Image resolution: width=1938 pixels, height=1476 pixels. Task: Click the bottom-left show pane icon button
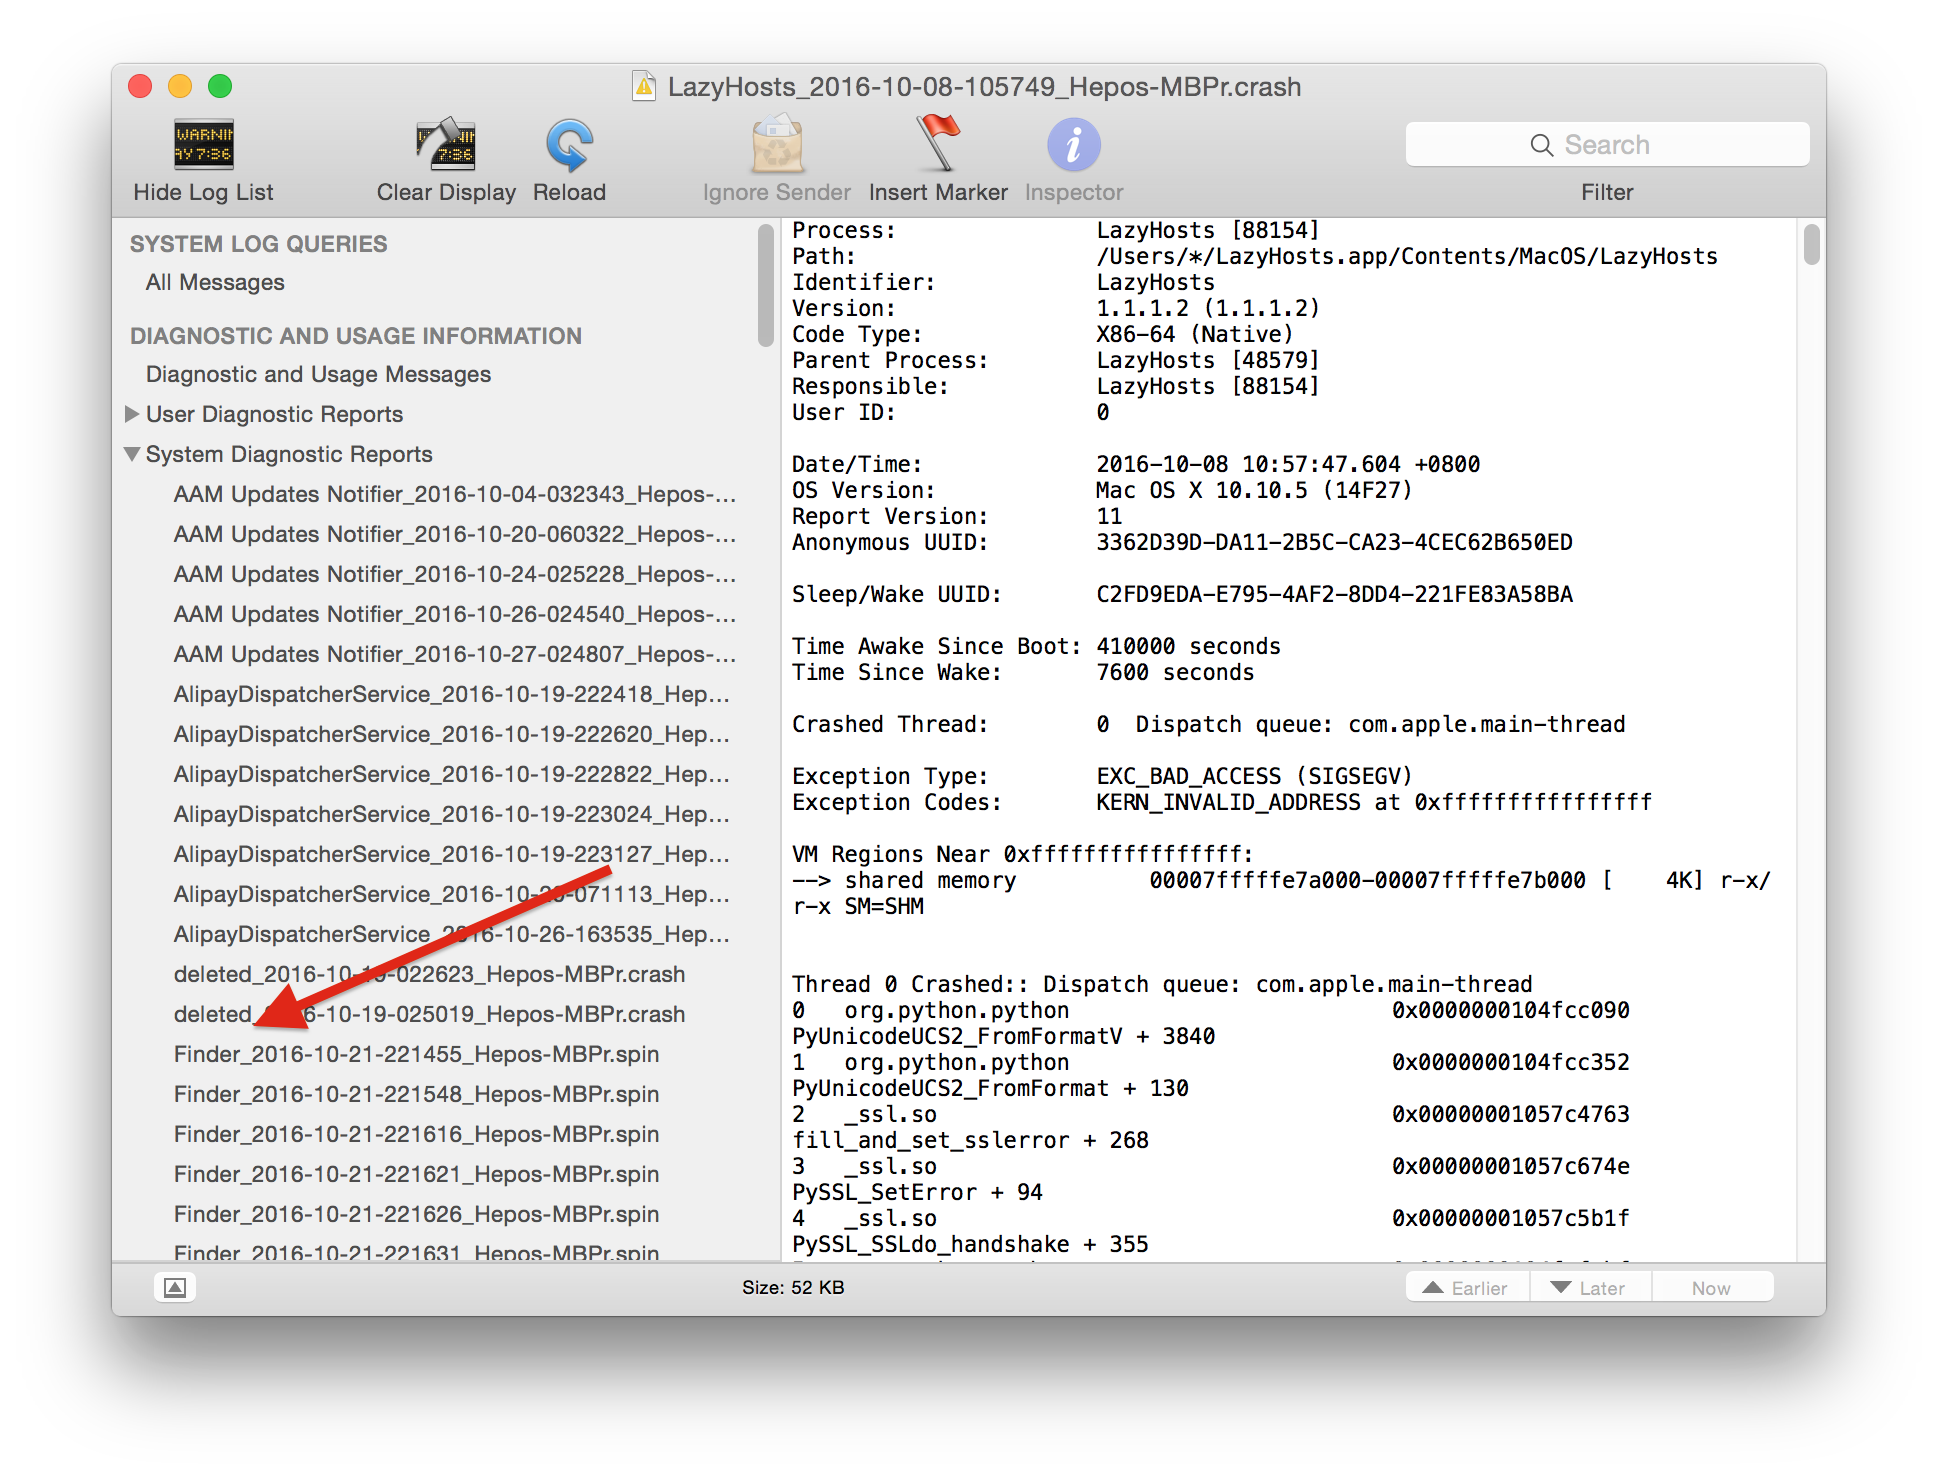pyautogui.click(x=175, y=1288)
